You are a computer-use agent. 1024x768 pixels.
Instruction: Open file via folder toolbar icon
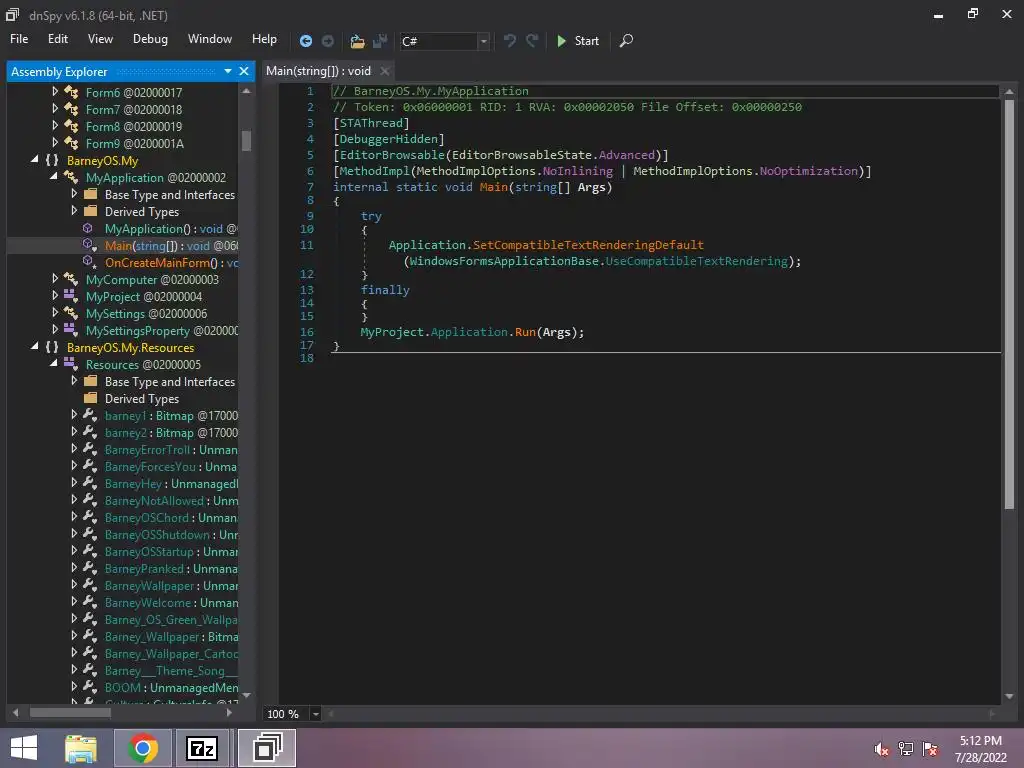357,41
